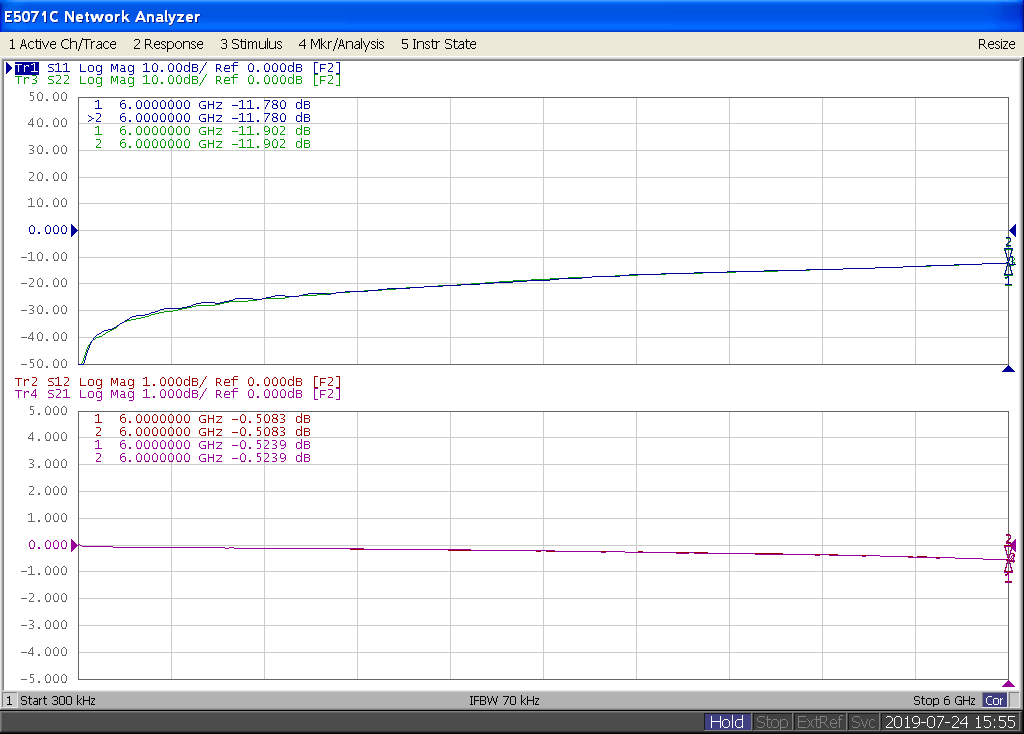The width and height of the screenshot is (1024, 734).
Task: Click the Cor correction status indicator
Action: tap(994, 701)
